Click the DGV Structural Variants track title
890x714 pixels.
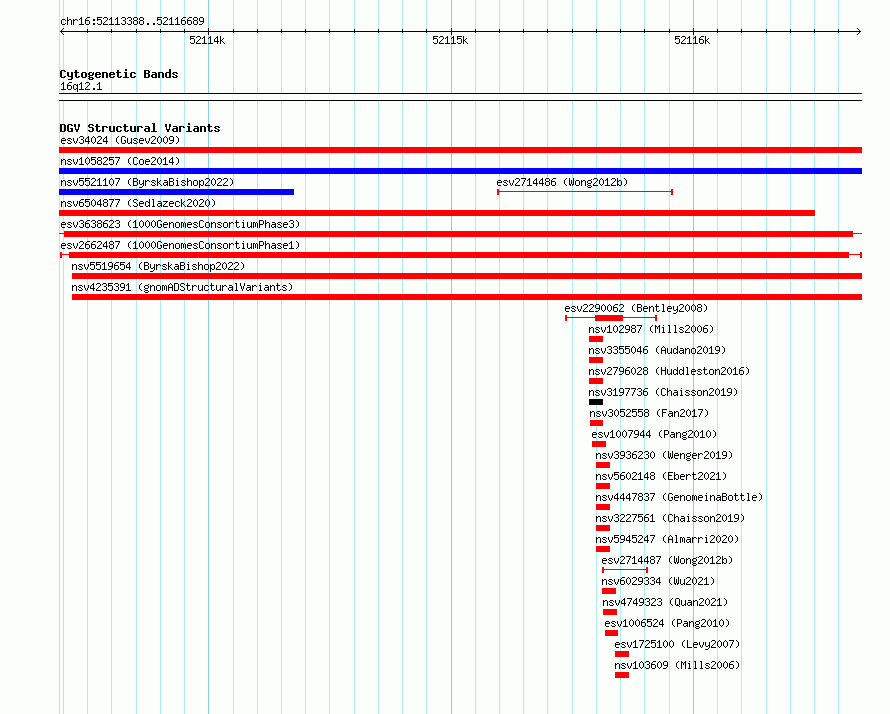[x=140, y=128]
